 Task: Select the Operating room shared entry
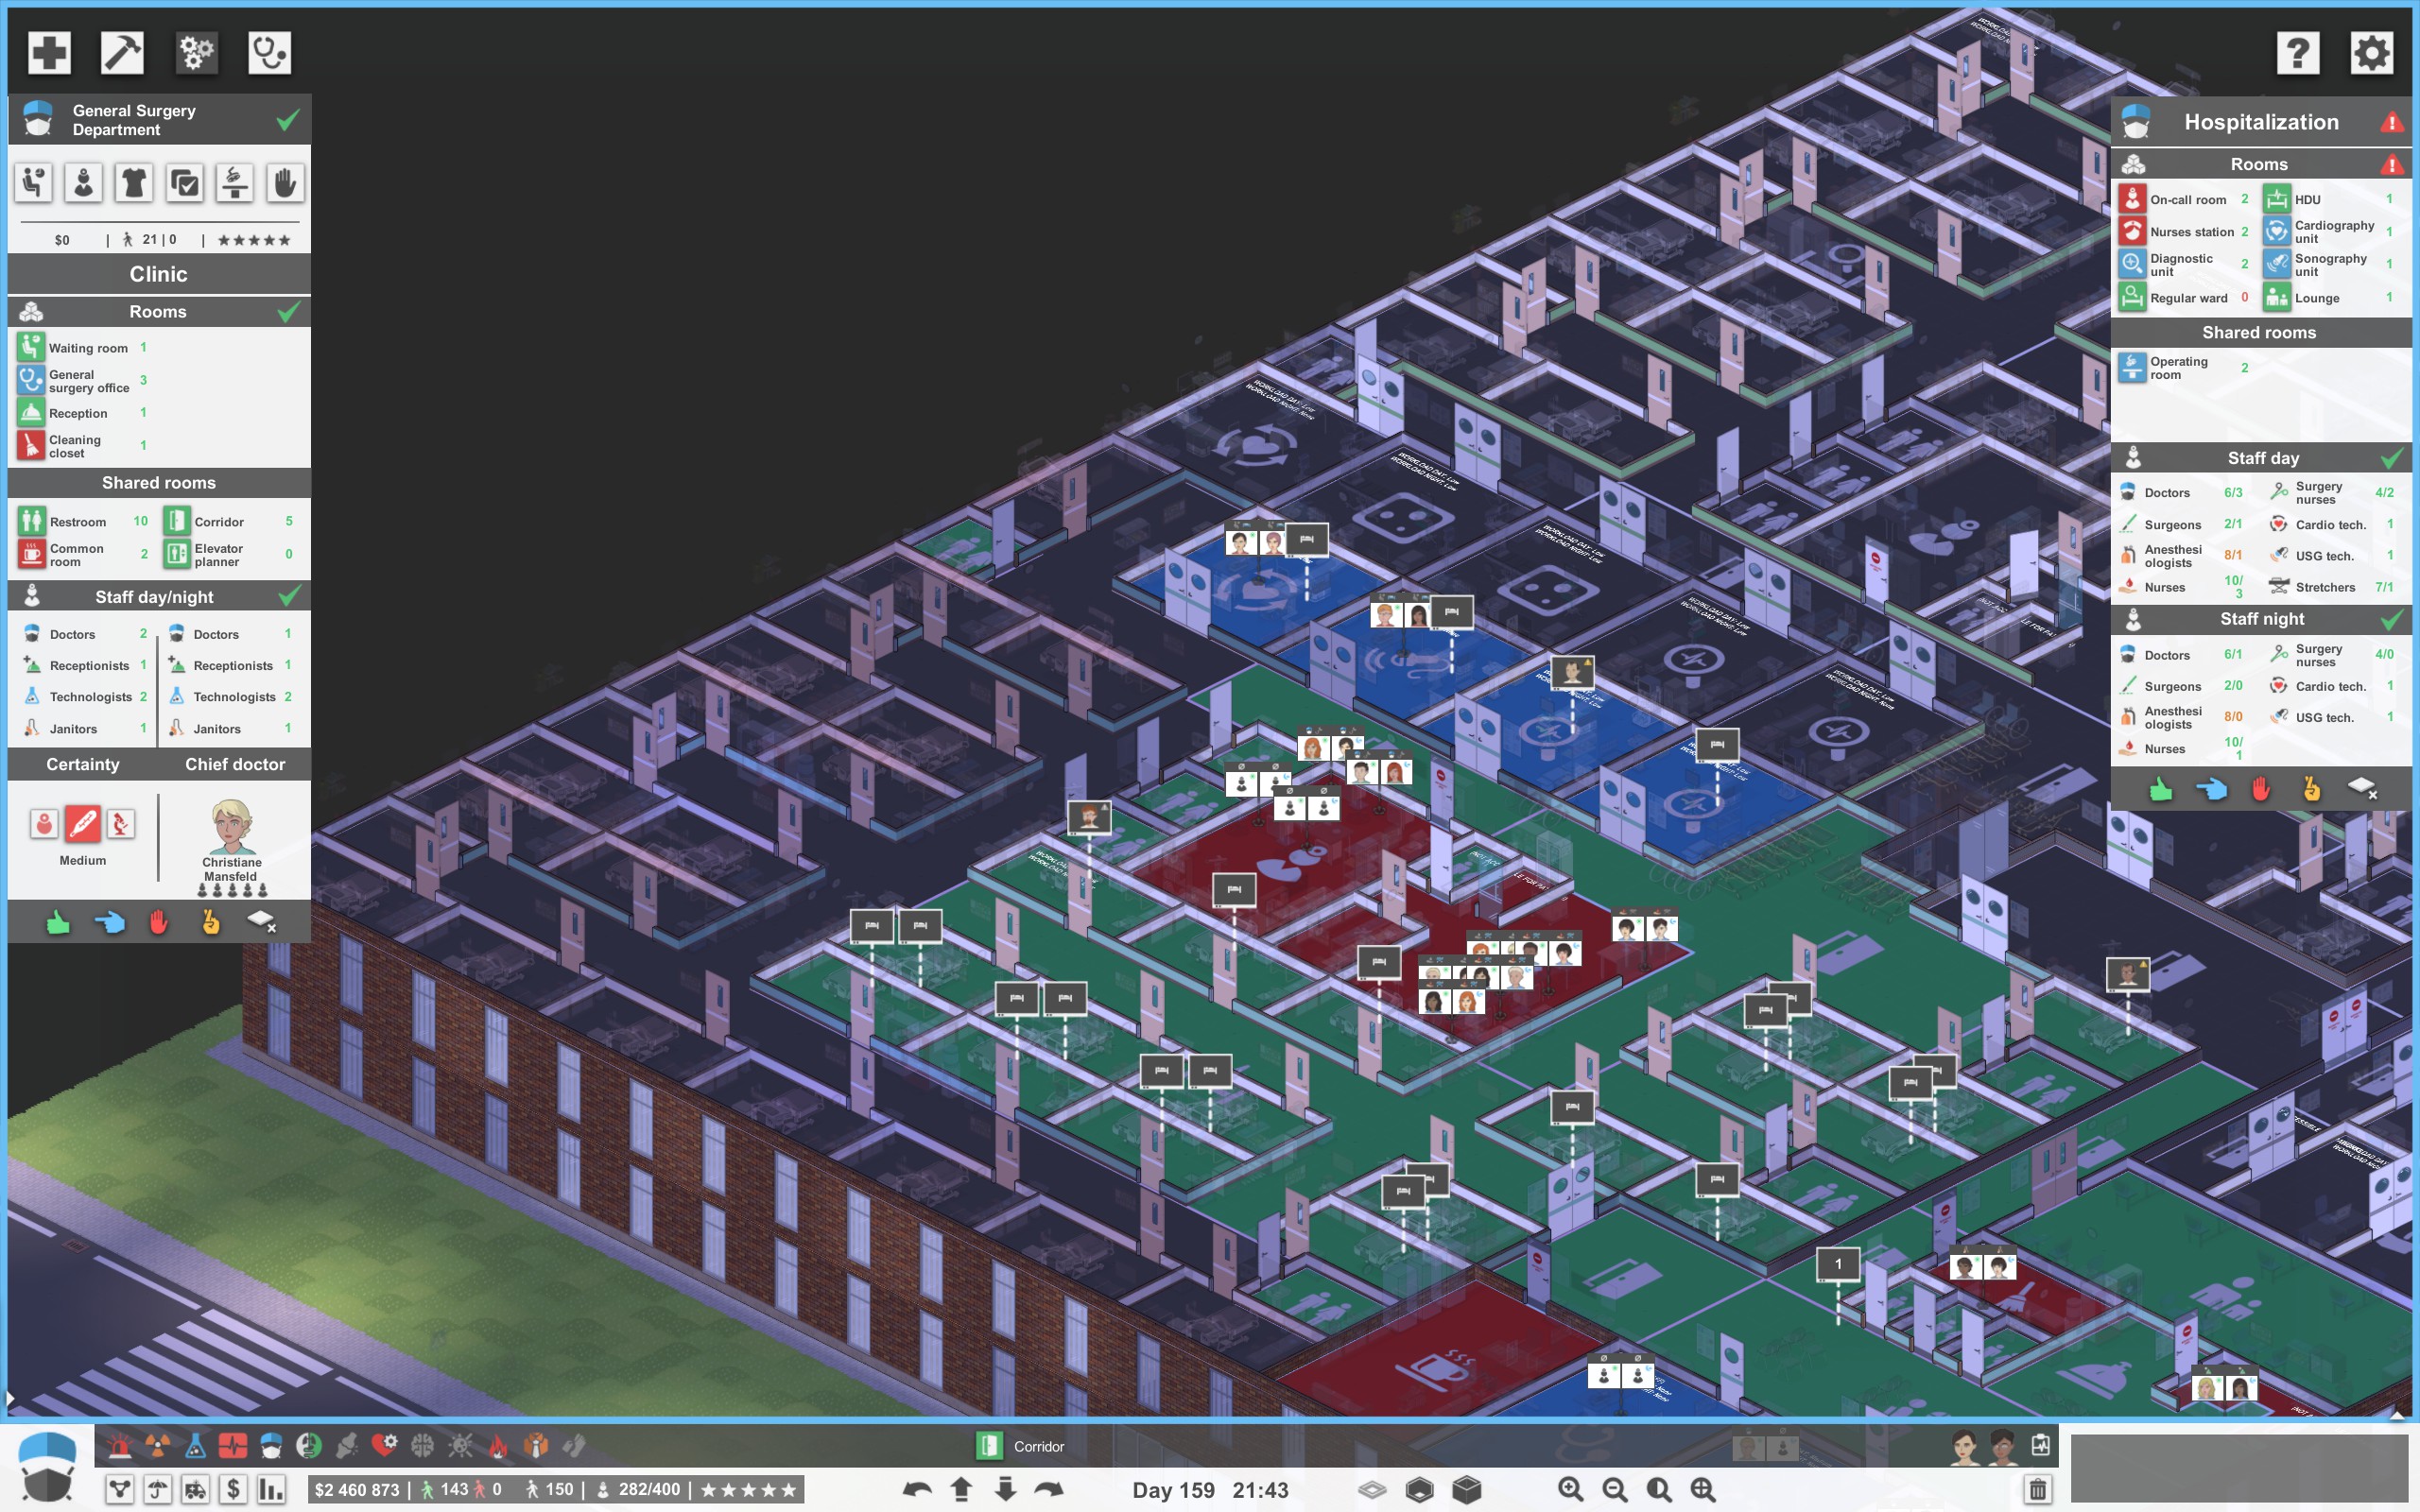[x=2185, y=368]
